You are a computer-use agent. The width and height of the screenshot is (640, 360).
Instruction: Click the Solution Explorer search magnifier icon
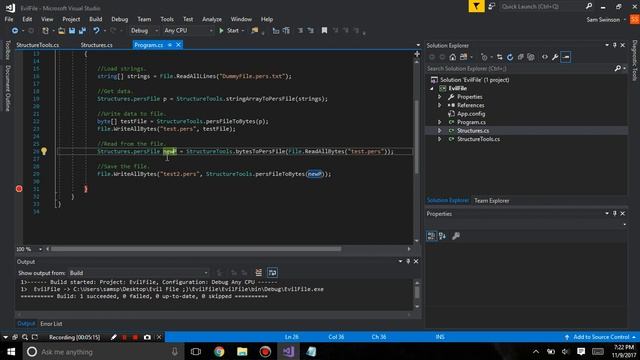[618, 69]
